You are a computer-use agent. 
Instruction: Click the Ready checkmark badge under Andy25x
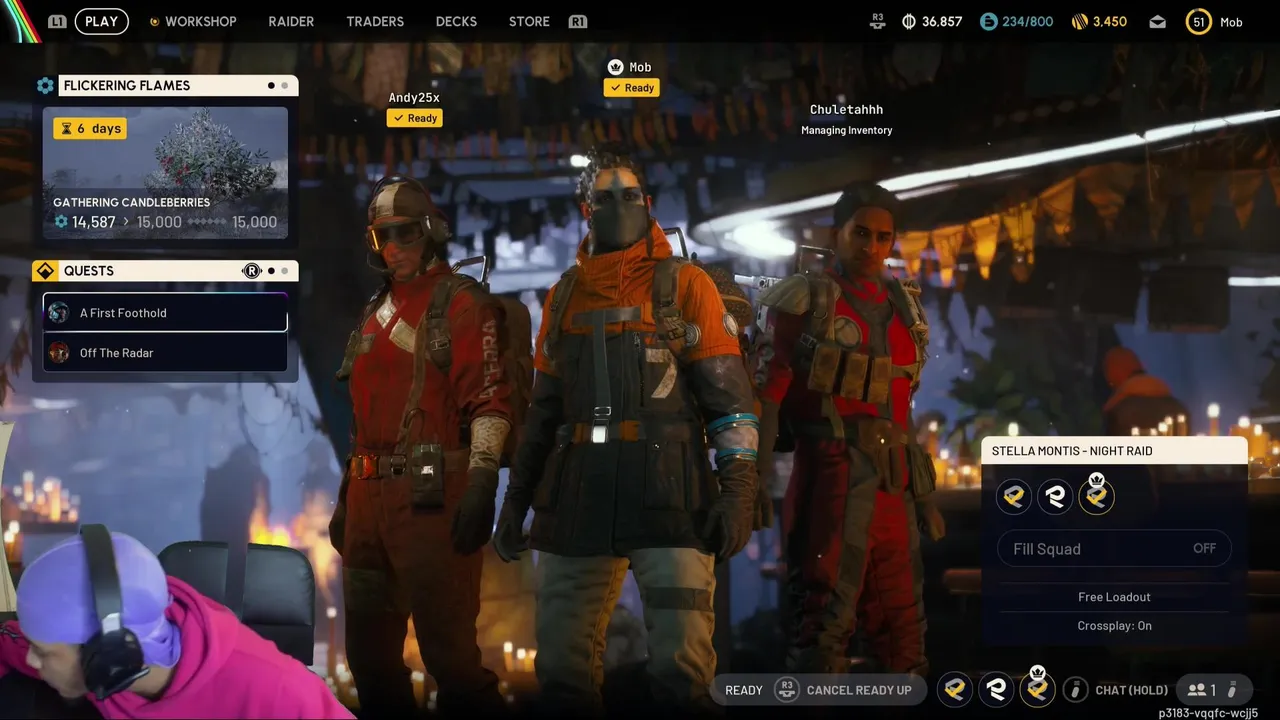[x=415, y=118]
